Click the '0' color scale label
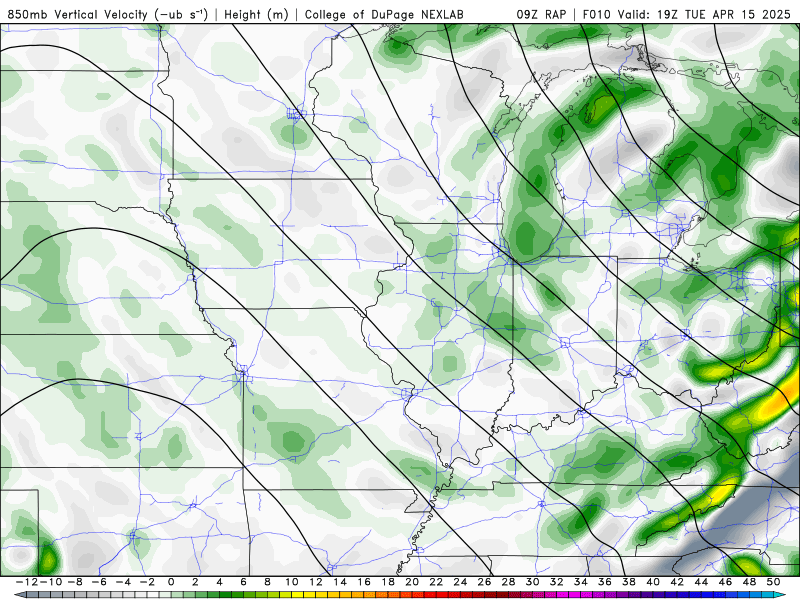This screenshot has width=800, height=600. pyautogui.click(x=170, y=582)
